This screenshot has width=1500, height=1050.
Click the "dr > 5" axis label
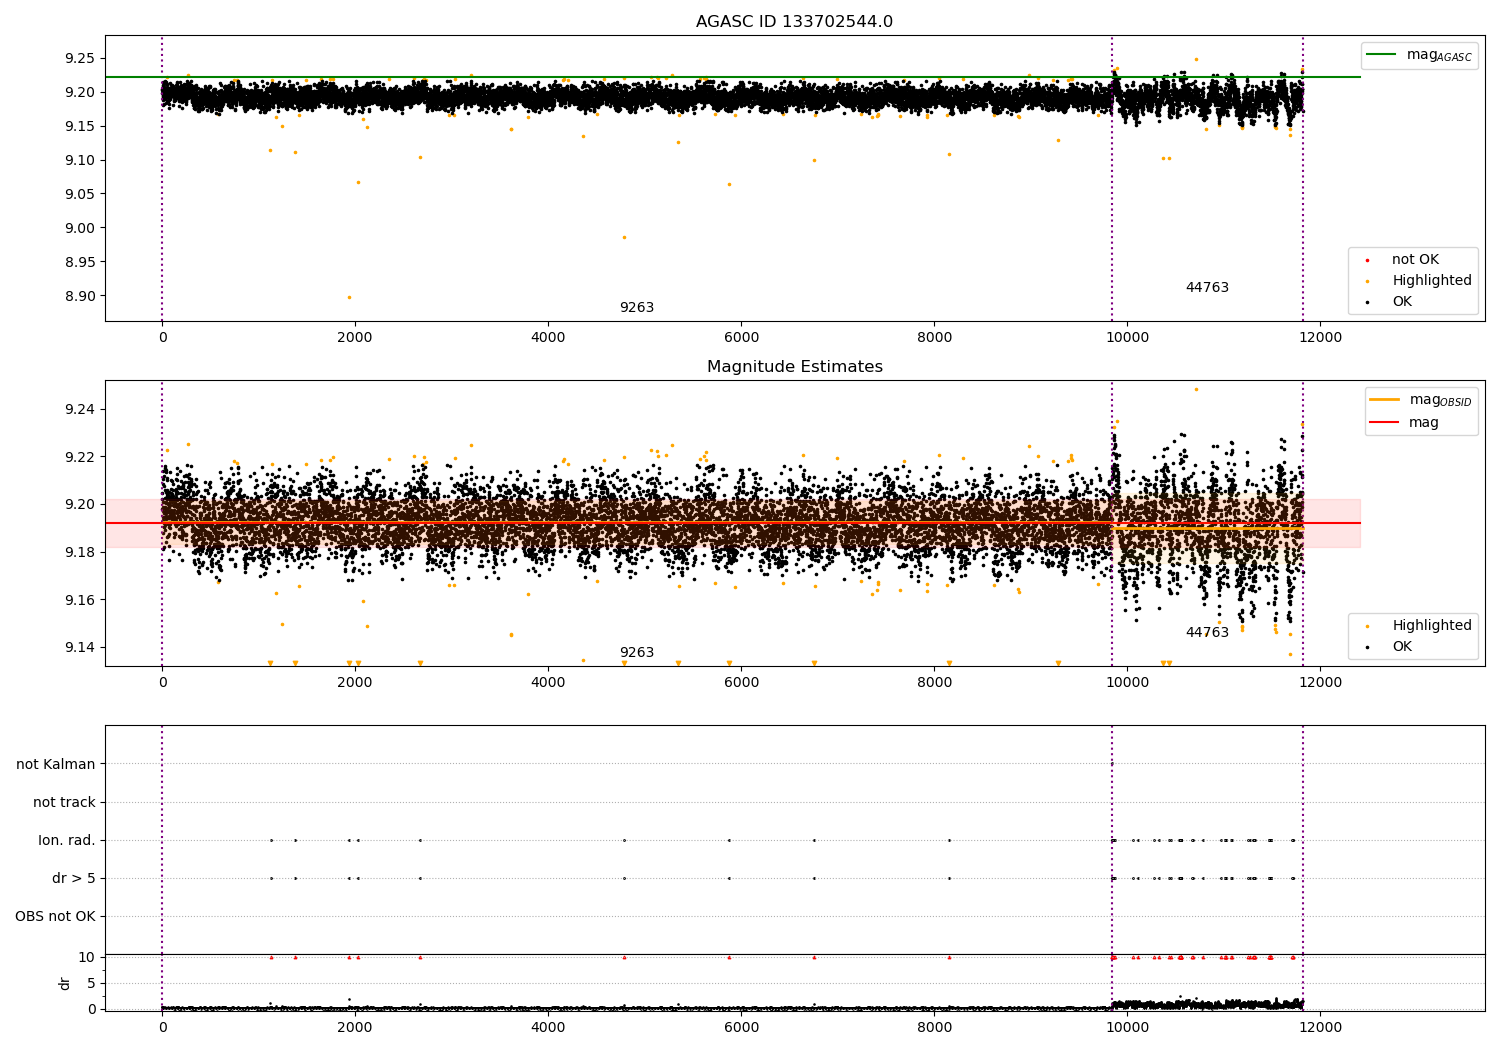[x=74, y=878]
